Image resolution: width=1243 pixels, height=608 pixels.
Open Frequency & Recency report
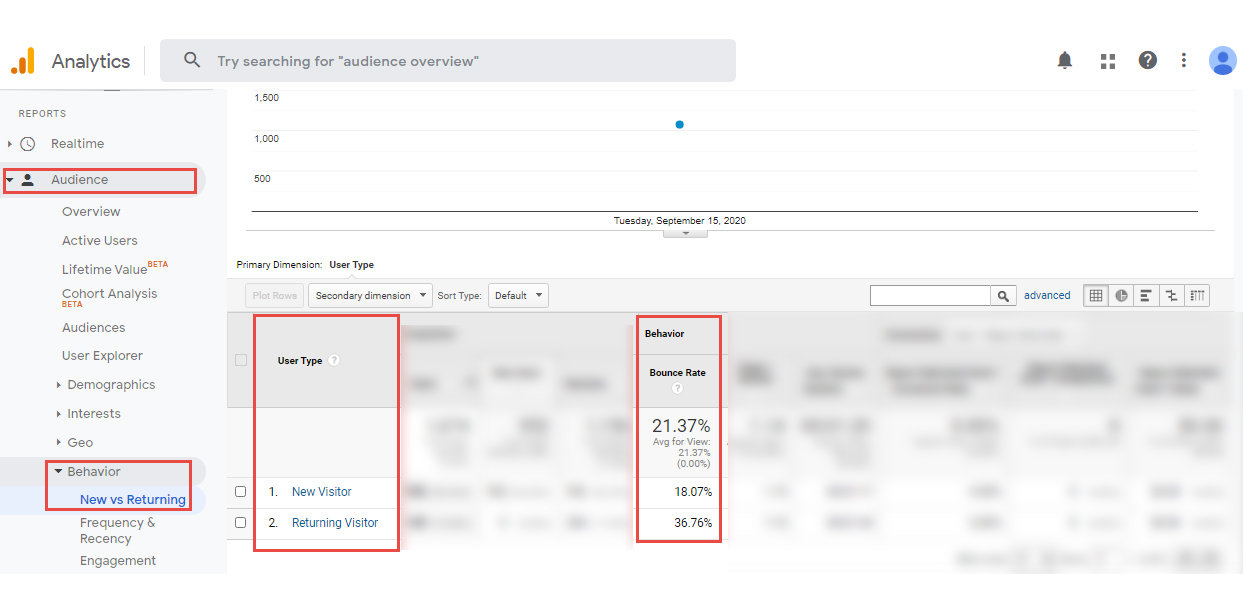click(x=118, y=530)
